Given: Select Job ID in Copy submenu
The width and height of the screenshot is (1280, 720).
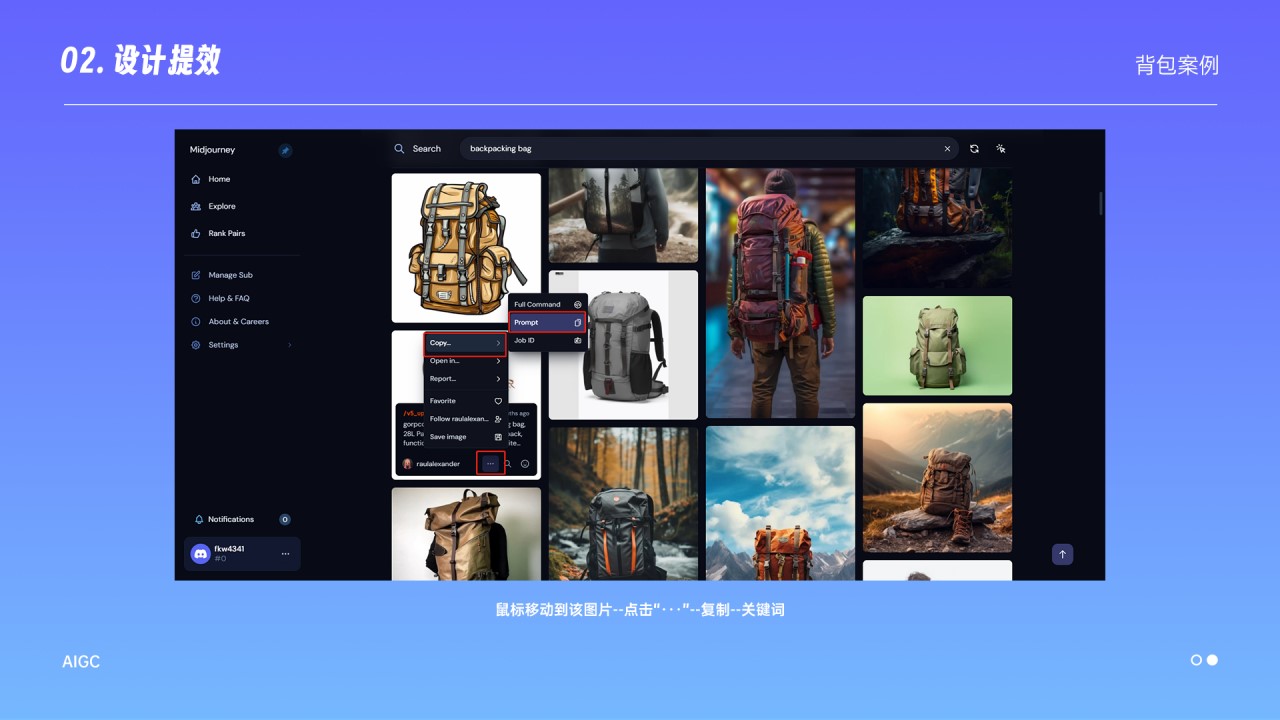Looking at the screenshot, I should [548, 340].
